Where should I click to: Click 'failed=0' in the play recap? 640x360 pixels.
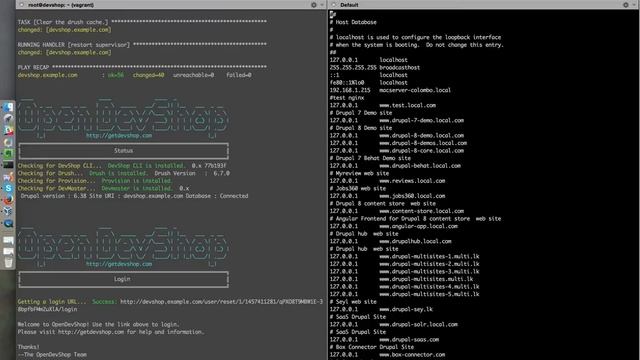pyautogui.click(x=239, y=75)
